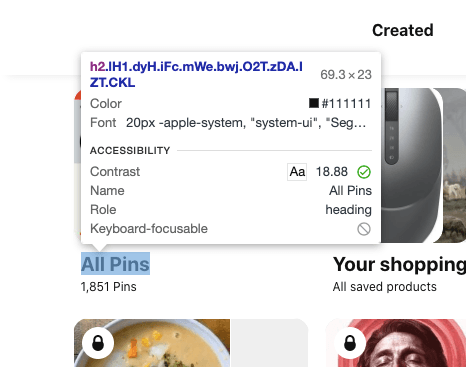Click the black #111111 color swatch
This screenshot has width=466, height=367.
pyautogui.click(x=314, y=103)
